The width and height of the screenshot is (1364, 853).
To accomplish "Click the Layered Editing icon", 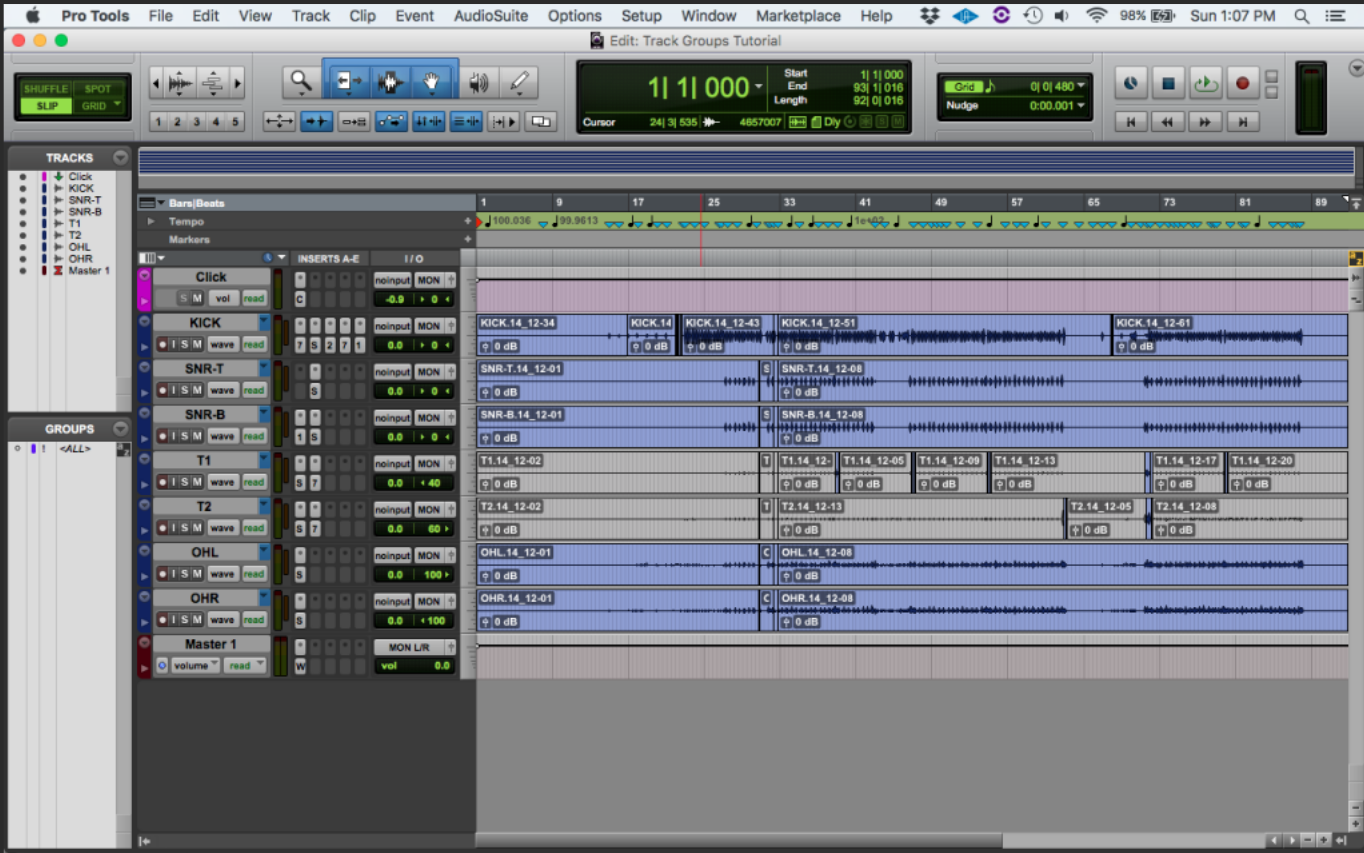I will (x=541, y=122).
